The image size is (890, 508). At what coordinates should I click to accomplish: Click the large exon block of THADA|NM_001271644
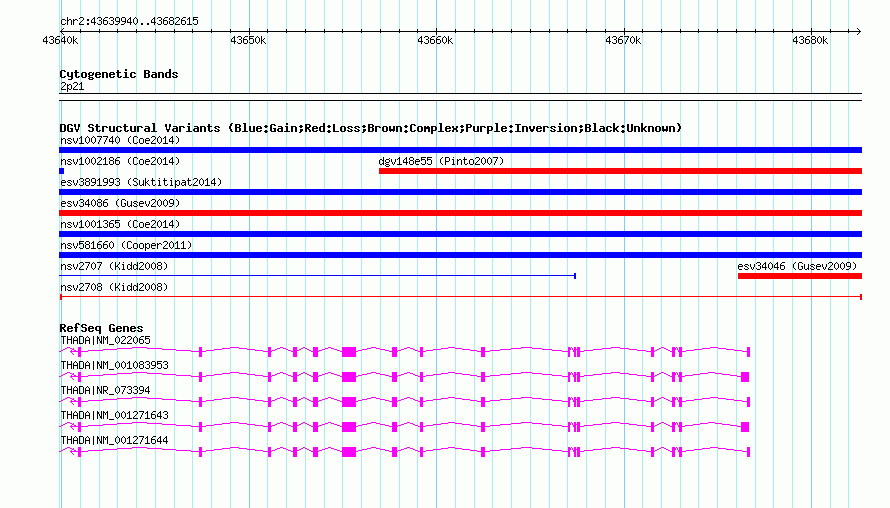click(x=349, y=452)
